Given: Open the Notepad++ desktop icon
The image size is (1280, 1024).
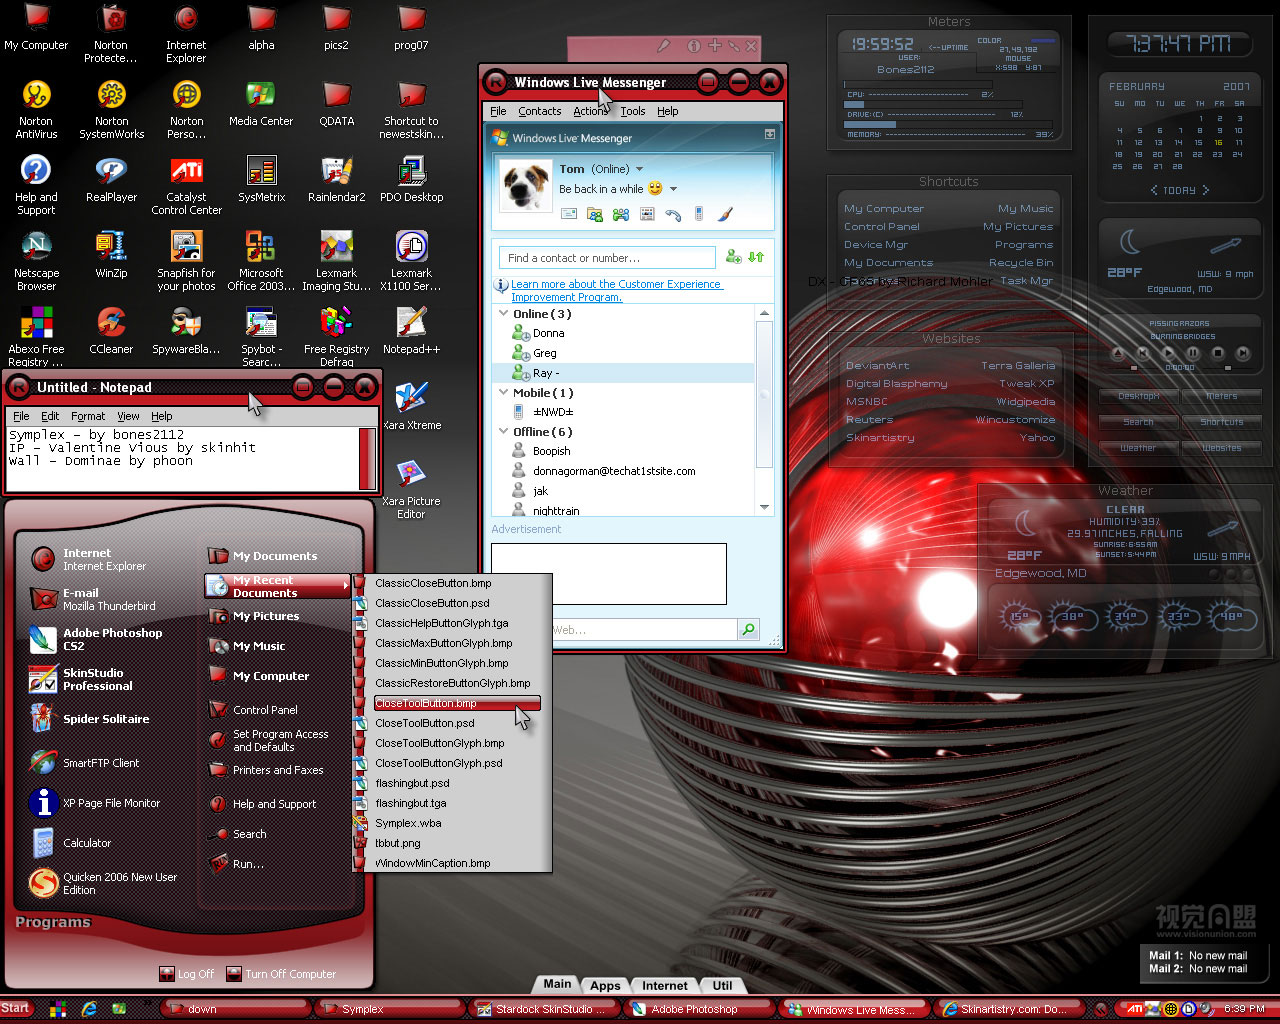Looking at the screenshot, I should (x=411, y=331).
